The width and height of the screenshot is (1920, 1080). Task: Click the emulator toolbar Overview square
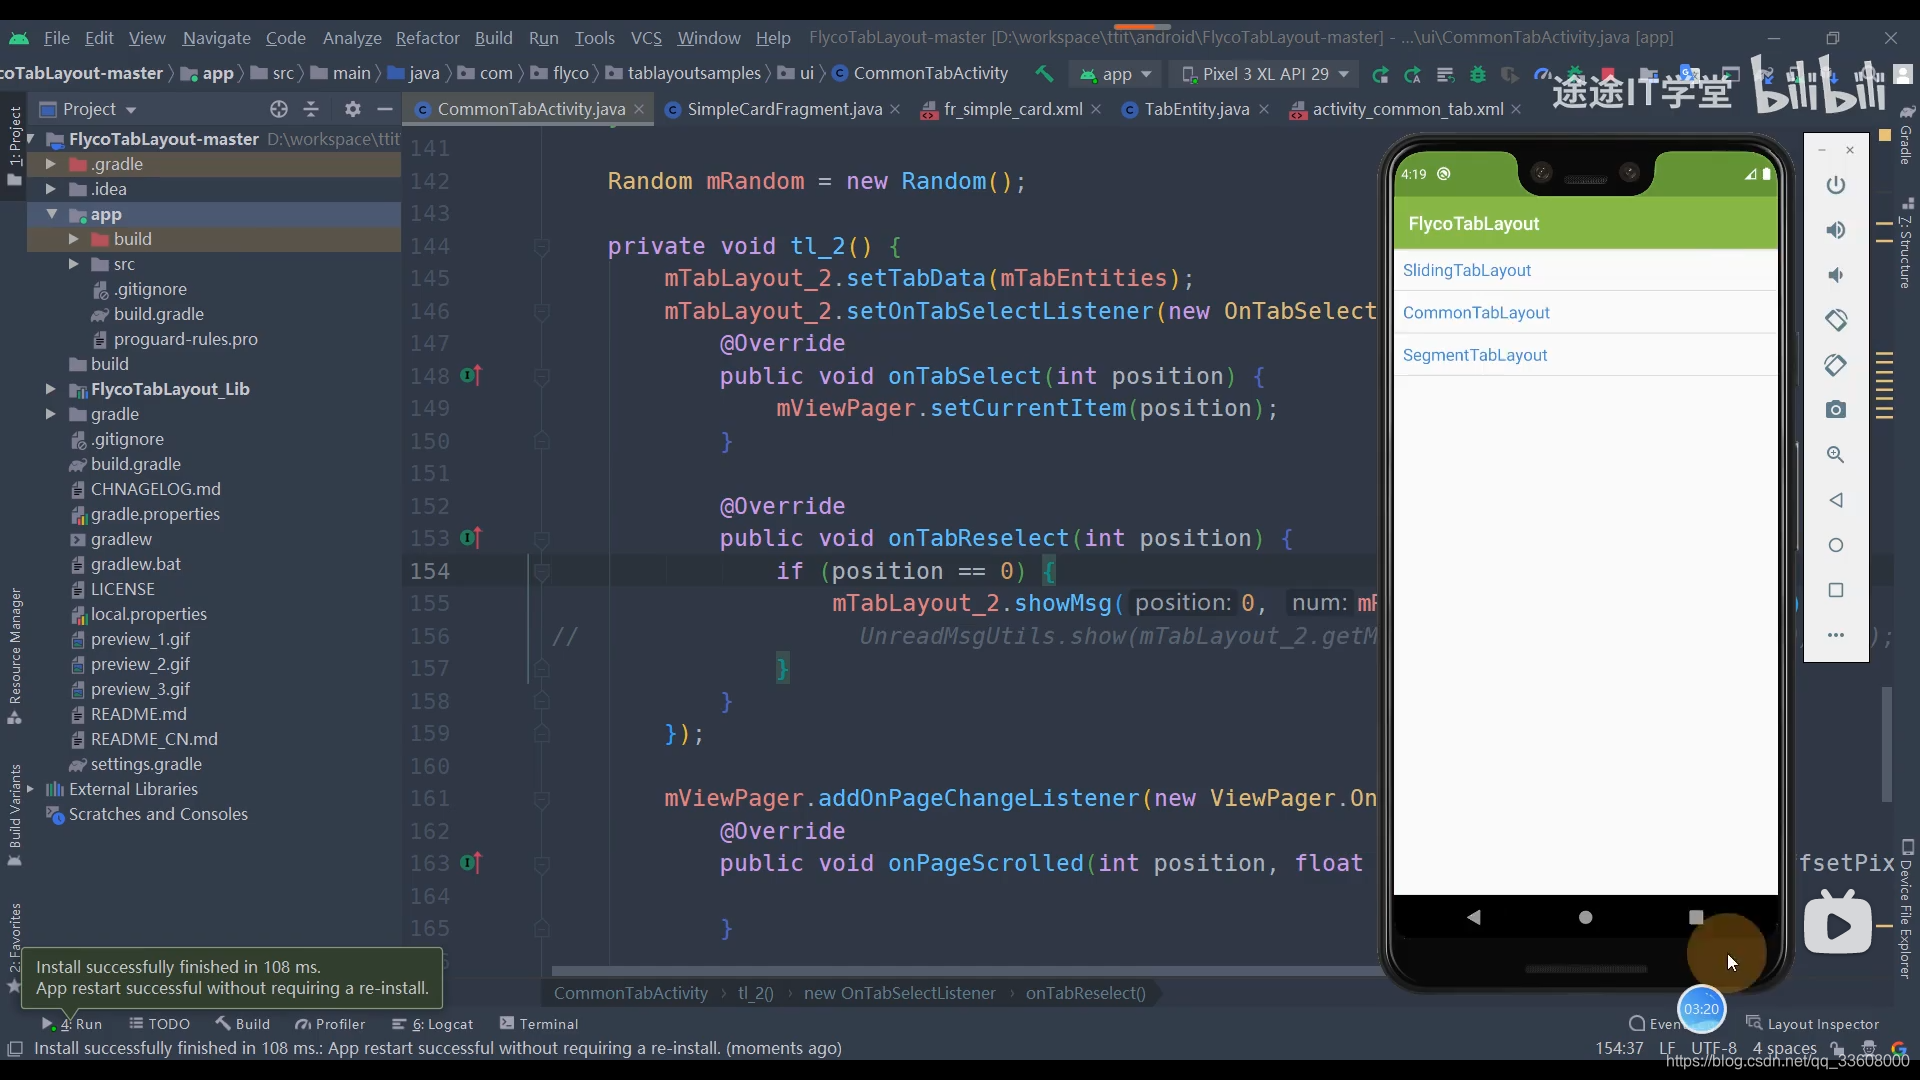coord(1836,590)
